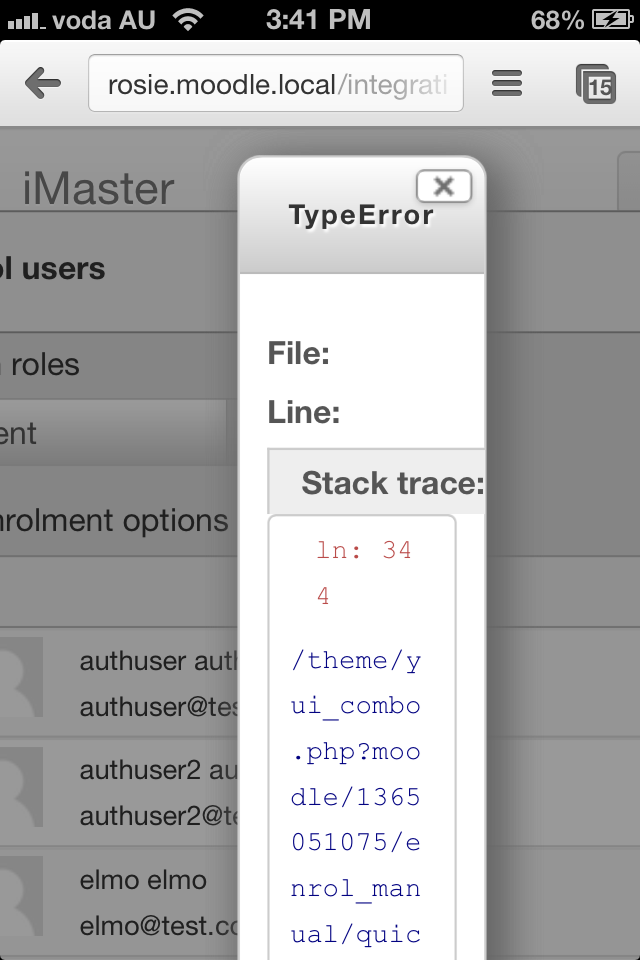Image resolution: width=640 pixels, height=960 pixels.
Task: Click the yui_combo.php stack trace link
Action: [x=356, y=798]
